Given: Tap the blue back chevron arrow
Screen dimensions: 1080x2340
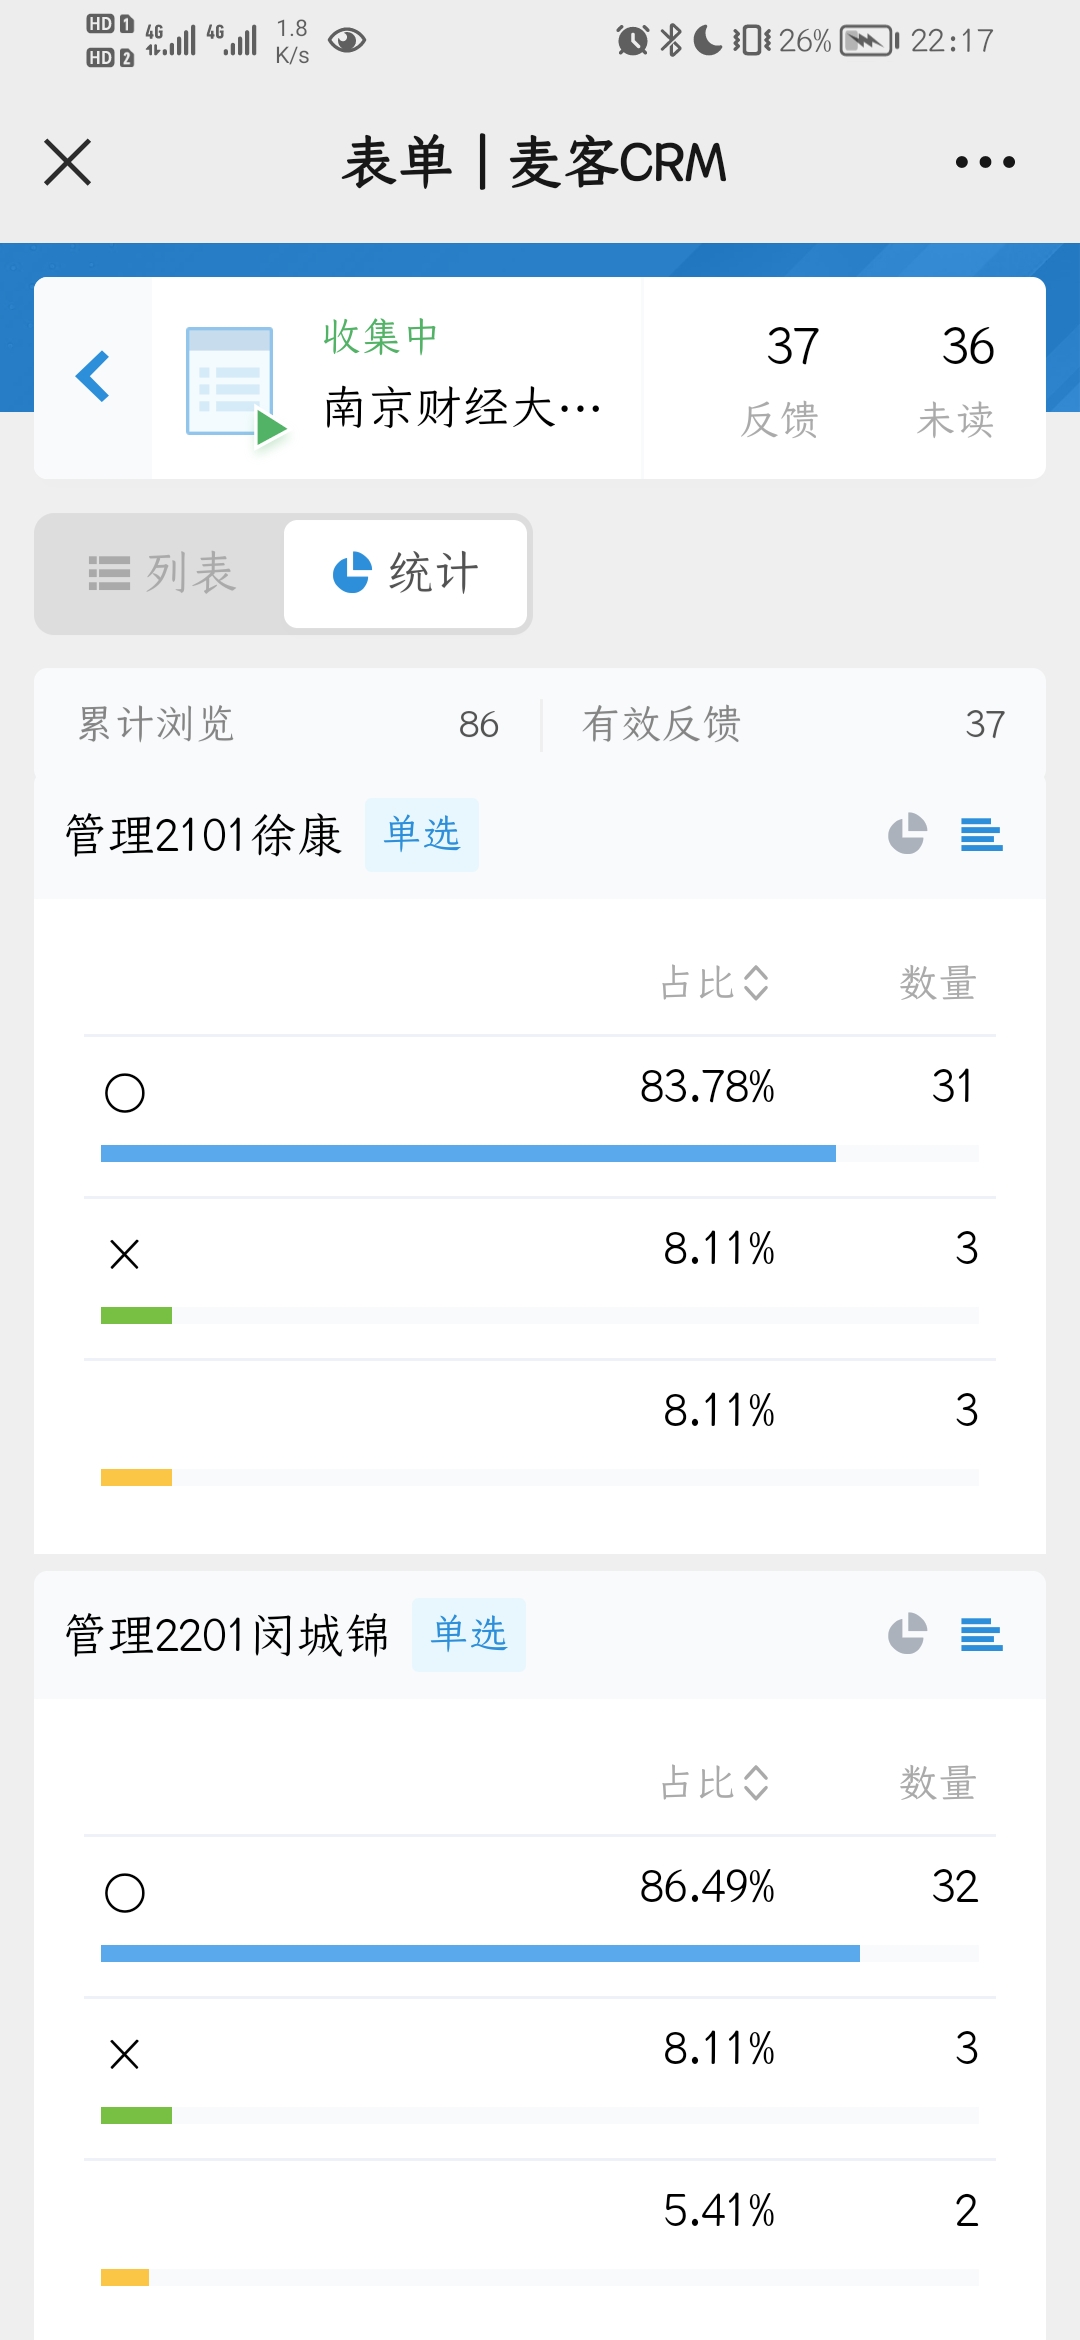Looking at the screenshot, I should (93, 377).
